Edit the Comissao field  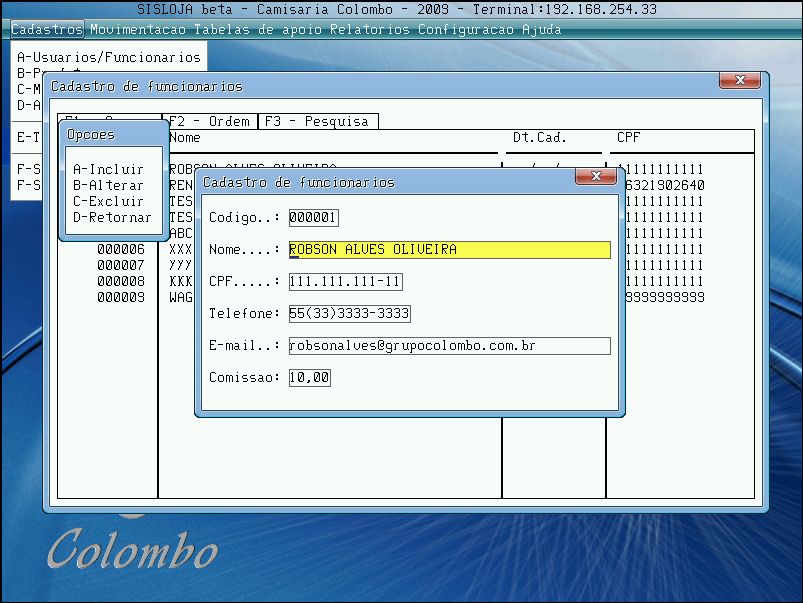309,378
